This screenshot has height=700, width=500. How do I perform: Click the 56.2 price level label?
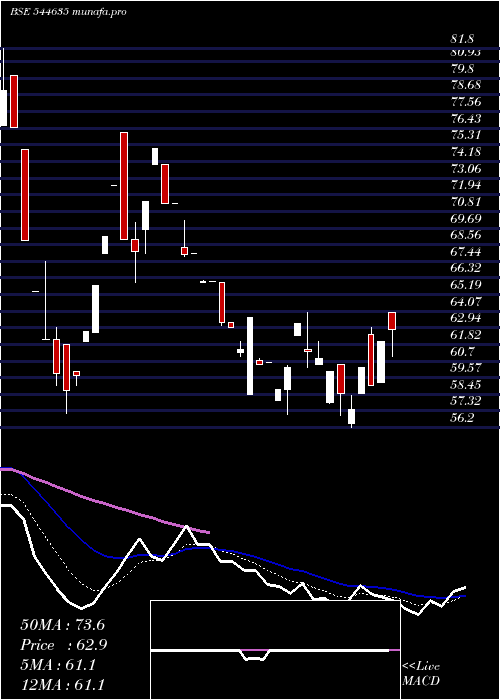[462, 418]
